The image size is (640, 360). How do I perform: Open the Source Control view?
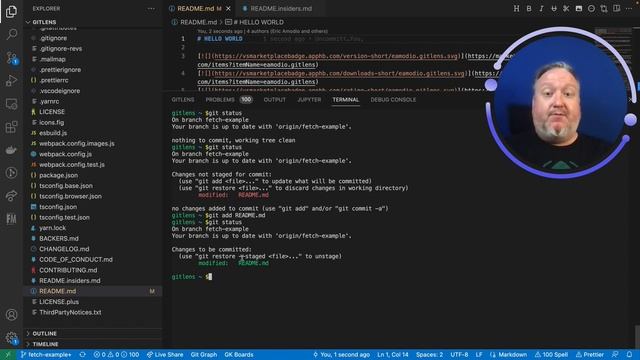[x=11, y=58]
